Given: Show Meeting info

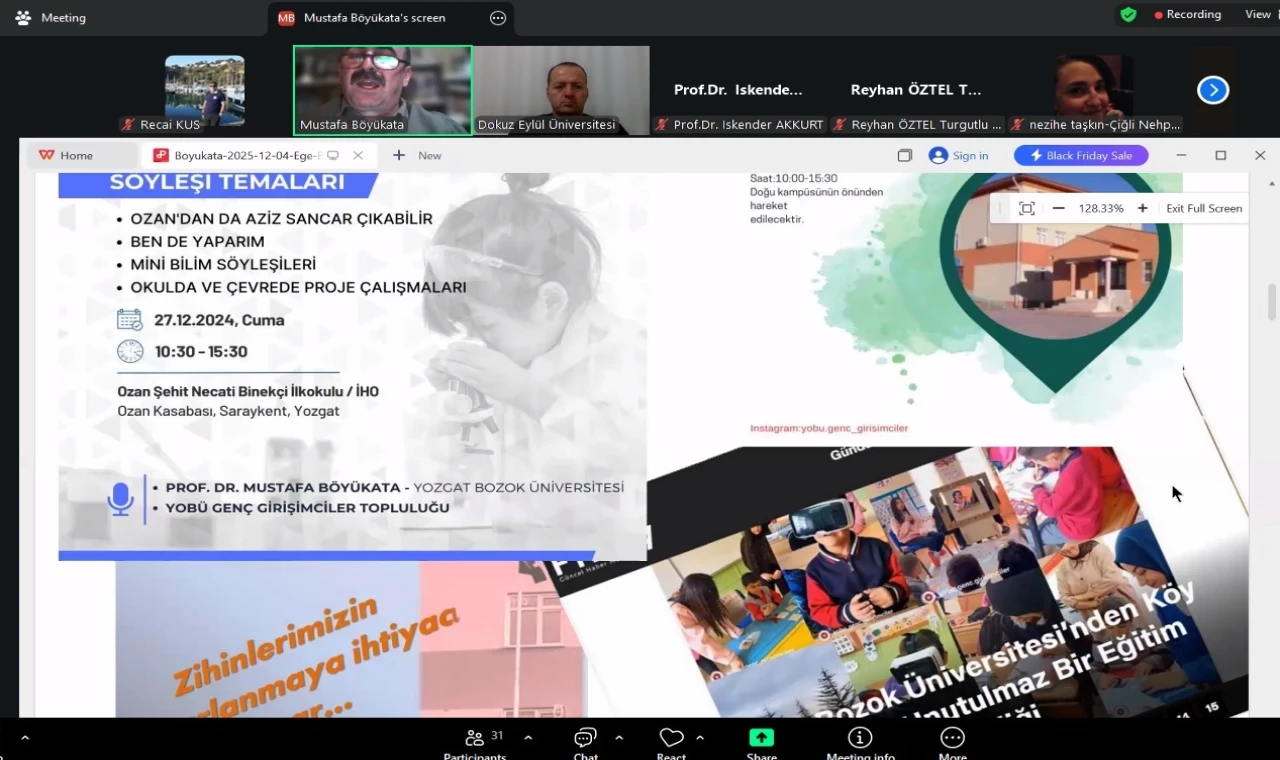Looking at the screenshot, I should tap(859, 740).
